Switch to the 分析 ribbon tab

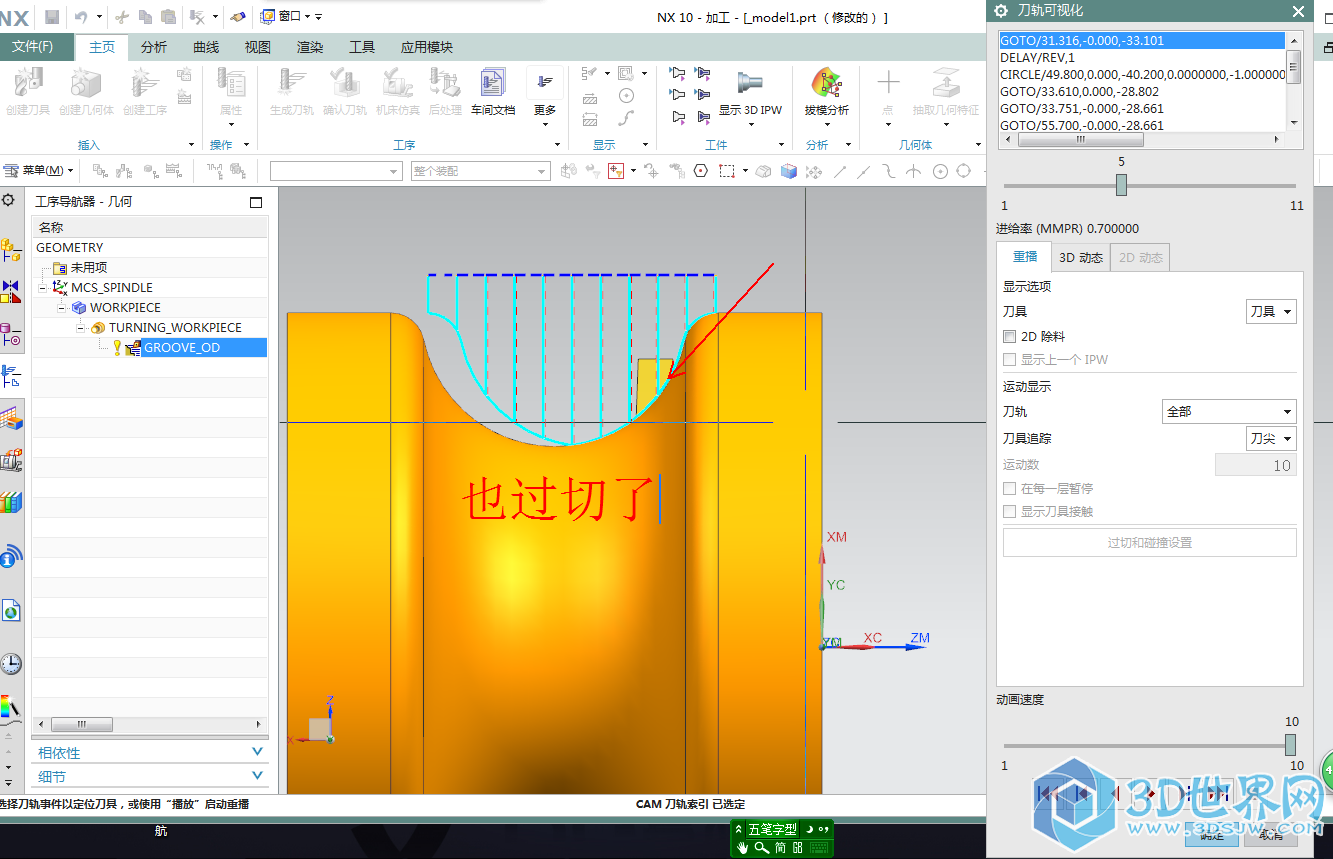pos(154,47)
